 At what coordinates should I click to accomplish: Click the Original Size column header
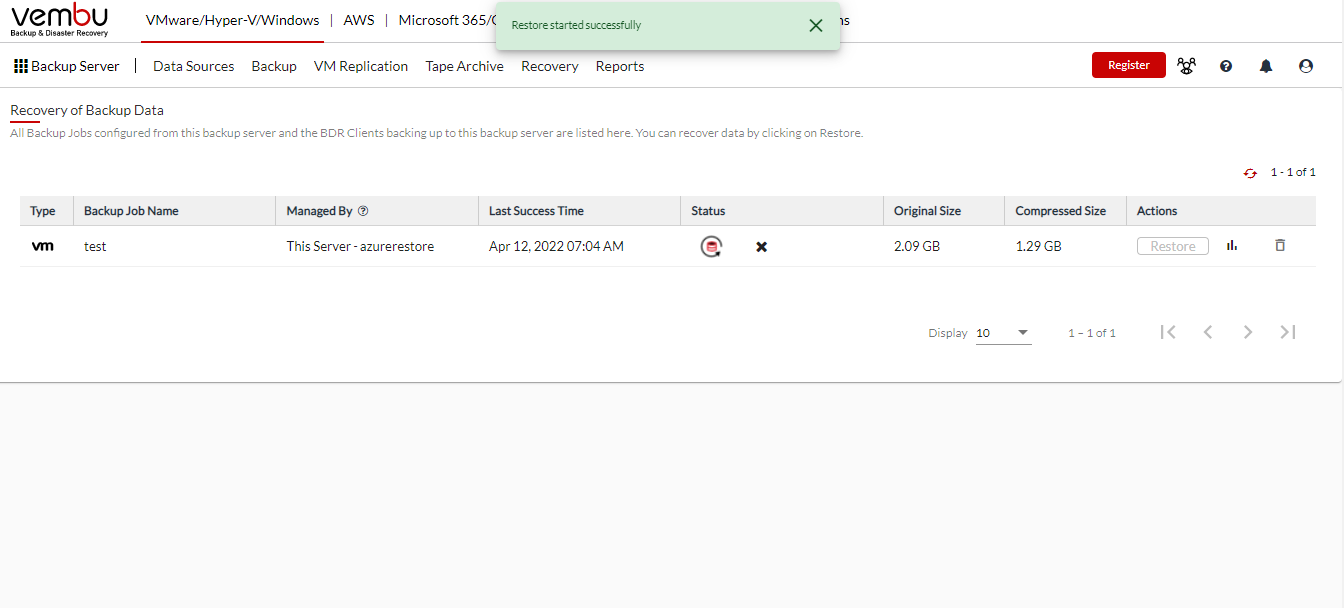click(x=927, y=211)
